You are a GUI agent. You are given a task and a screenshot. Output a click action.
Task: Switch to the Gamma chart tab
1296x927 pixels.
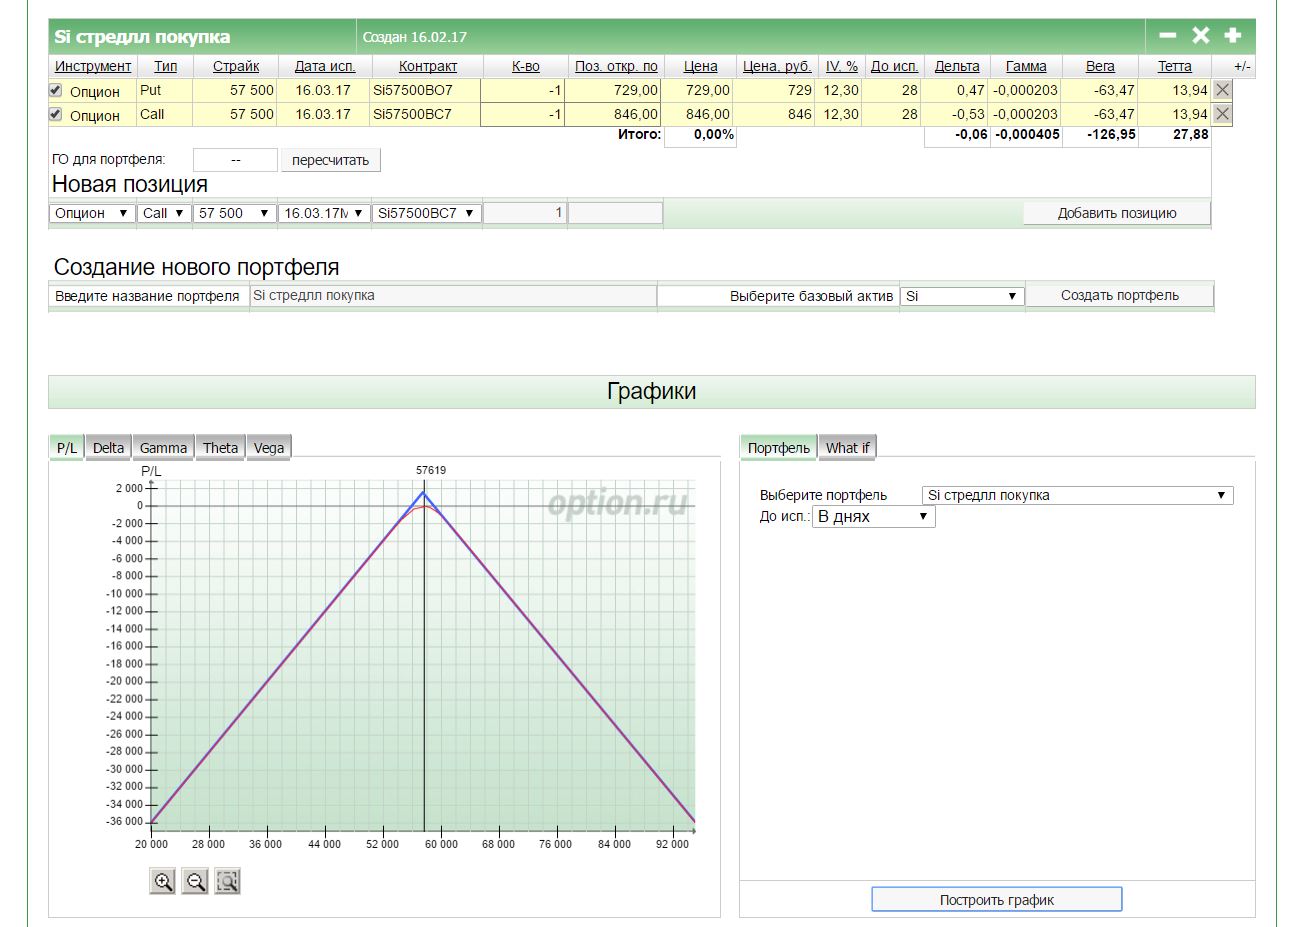163,448
